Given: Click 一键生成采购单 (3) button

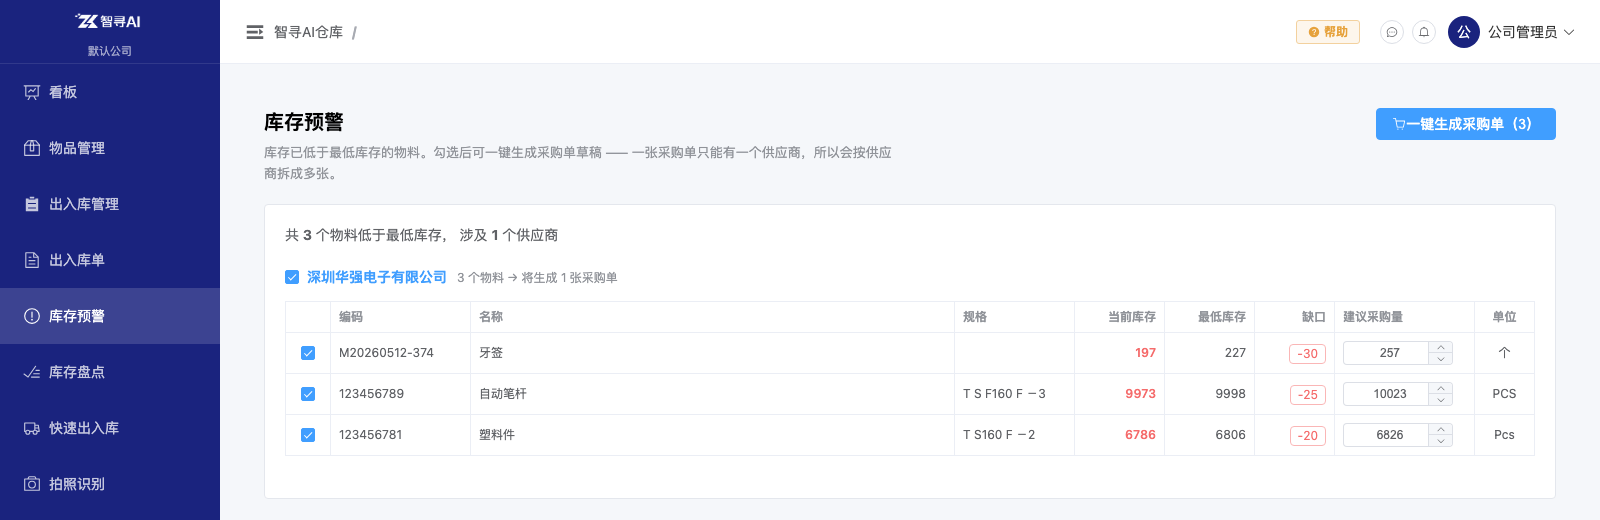Looking at the screenshot, I should (1466, 124).
